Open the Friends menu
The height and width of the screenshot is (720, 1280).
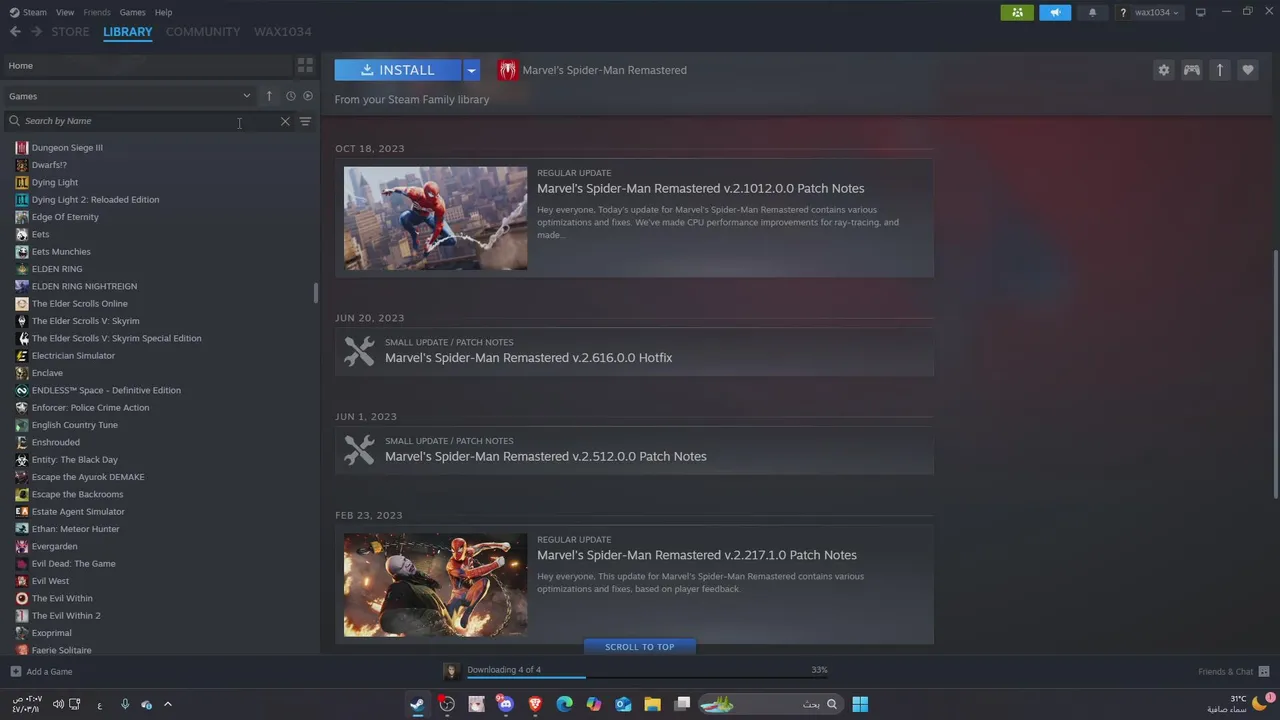(x=97, y=12)
